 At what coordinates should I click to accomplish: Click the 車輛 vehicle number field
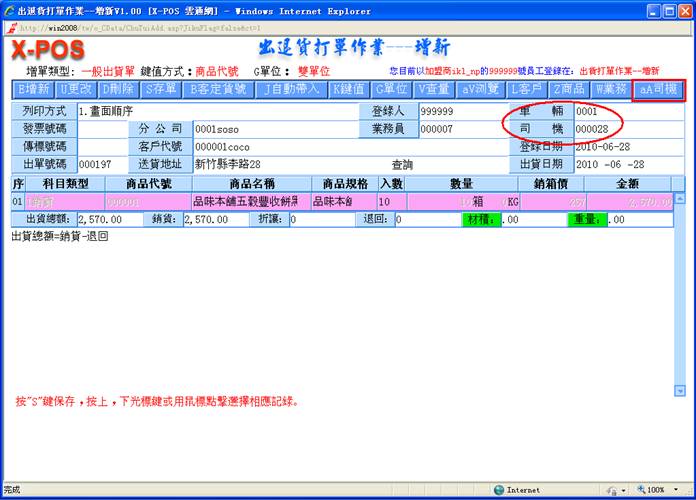(618, 111)
